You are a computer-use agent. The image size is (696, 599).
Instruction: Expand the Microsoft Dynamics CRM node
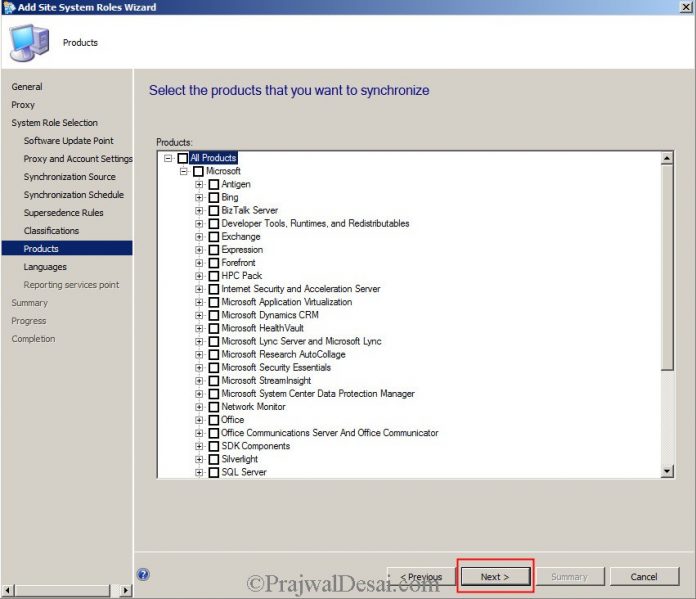tap(199, 315)
